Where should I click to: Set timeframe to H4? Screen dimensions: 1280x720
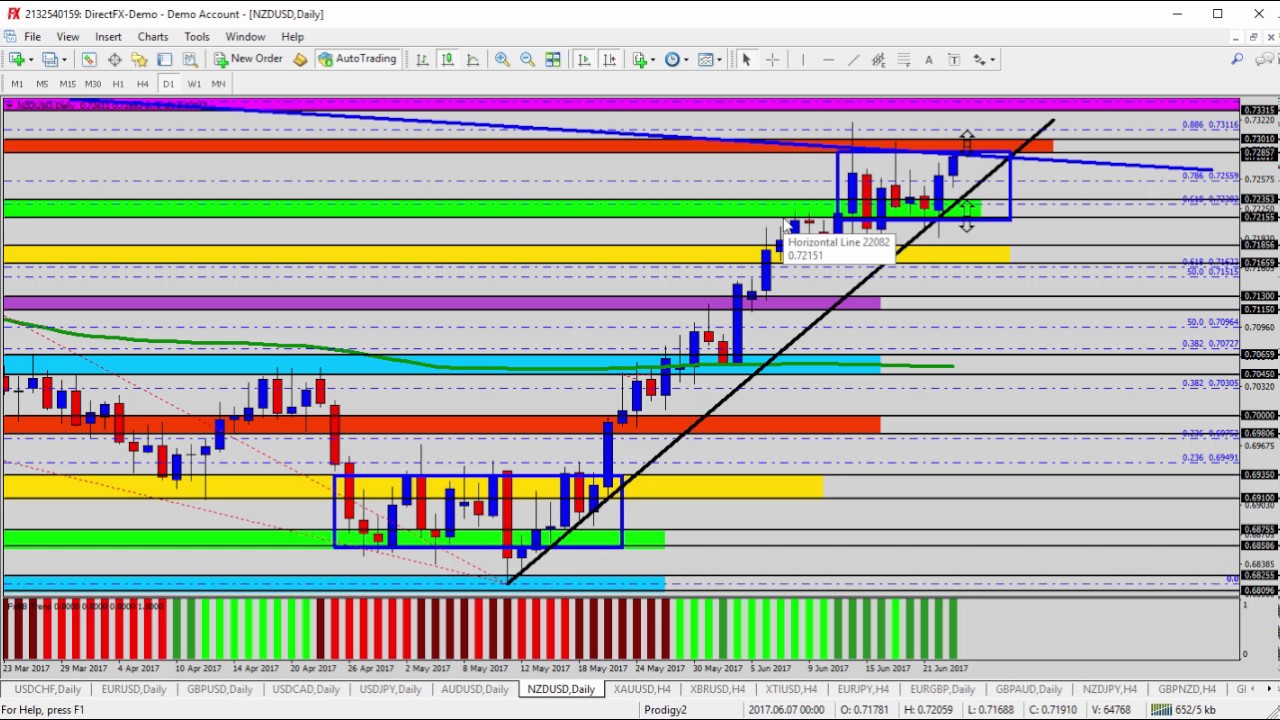click(143, 84)
